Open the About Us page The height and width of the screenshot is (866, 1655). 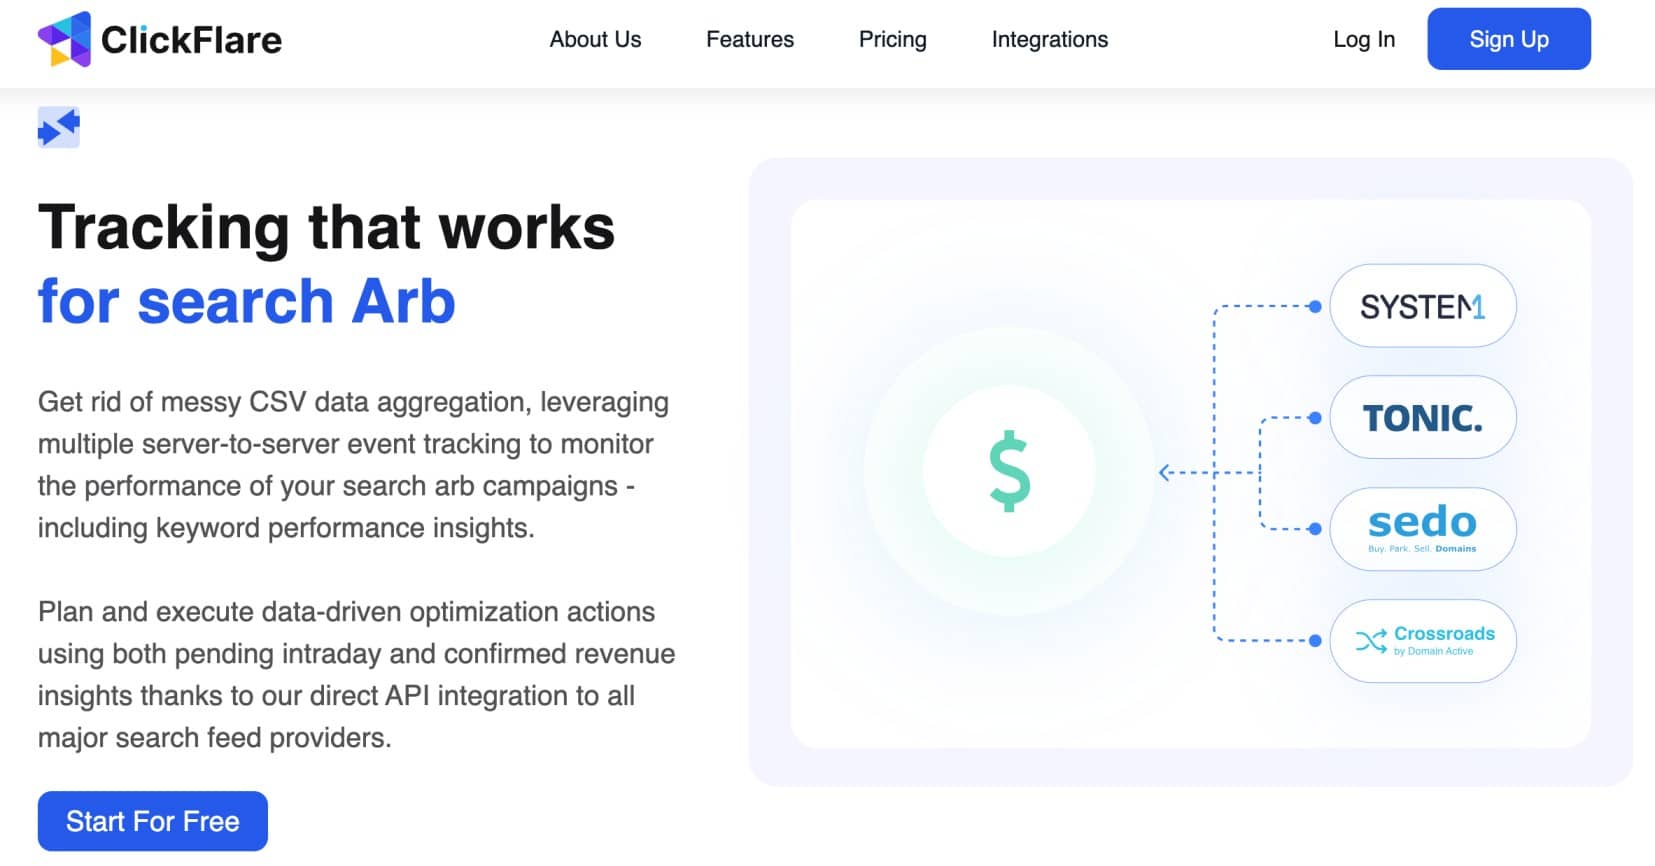click(x=595, y=39)
